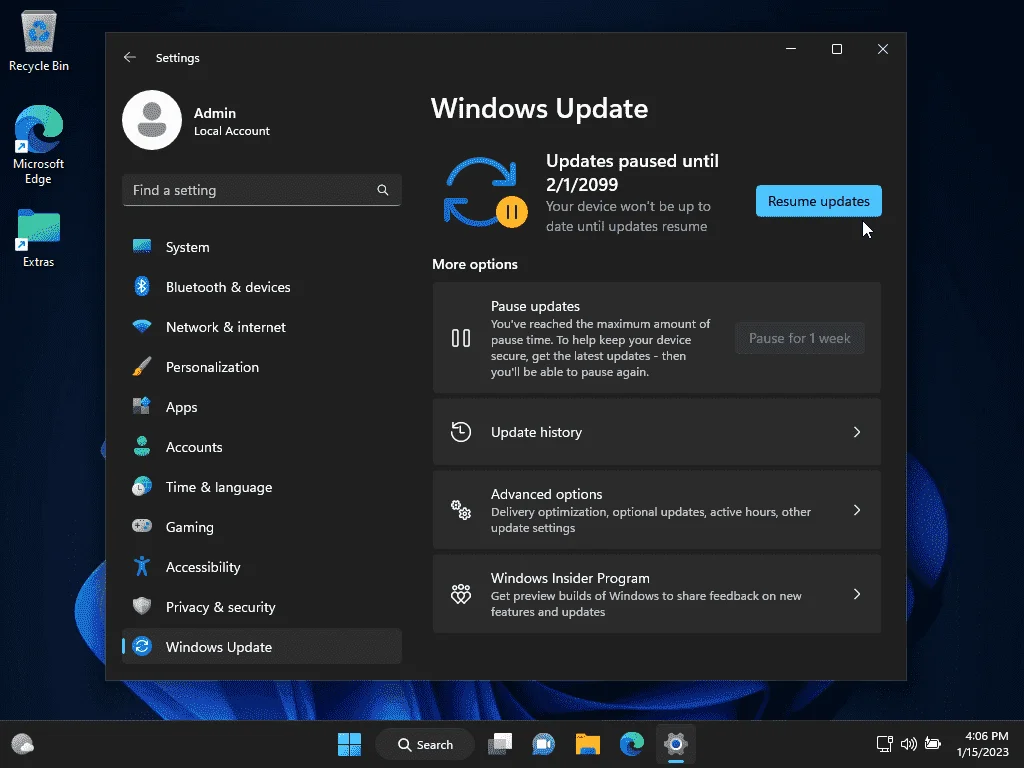This screenshot has height=768, width=1024.
Task: Open the Windows Insider Program title
Action: (570, 578)
